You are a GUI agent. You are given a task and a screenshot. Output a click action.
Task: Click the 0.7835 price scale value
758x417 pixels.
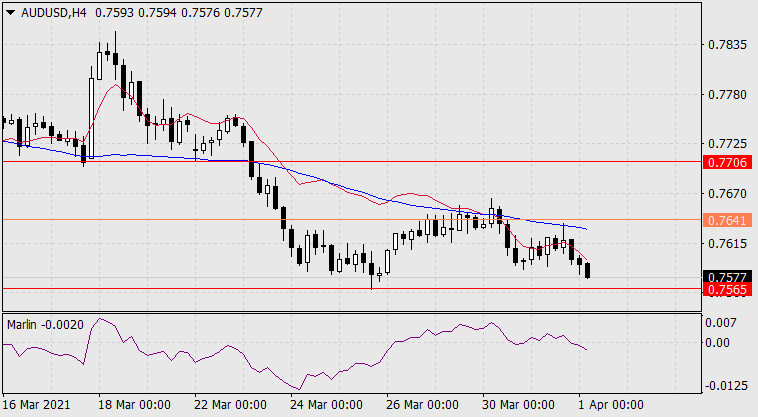tap(727, 45)
